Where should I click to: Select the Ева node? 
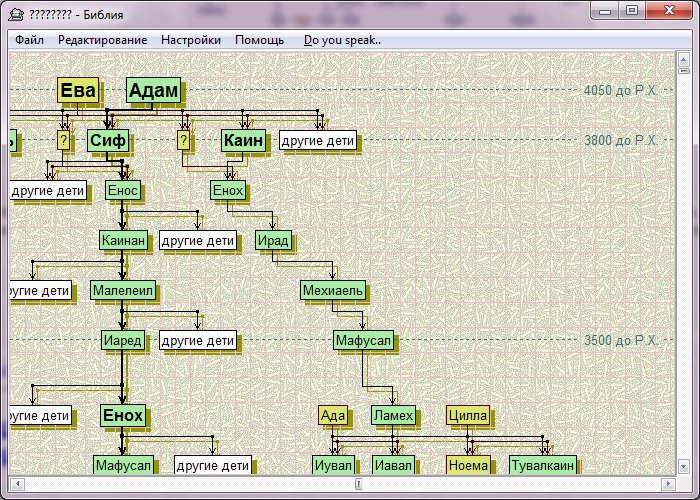pyautogui.click(x=78, y=91)
